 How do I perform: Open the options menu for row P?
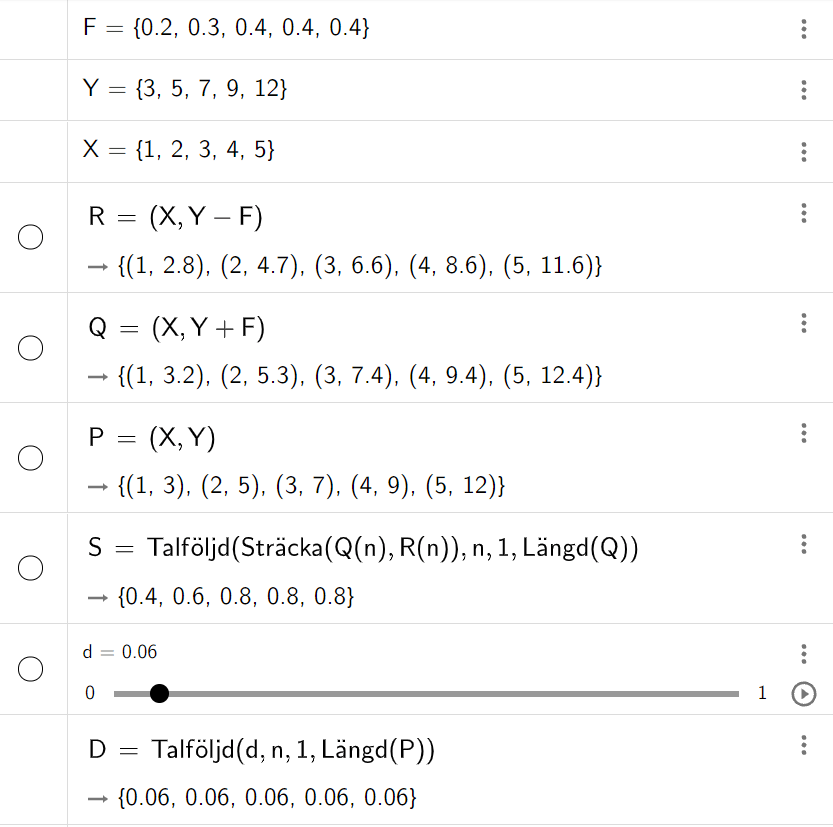tap(804, 433)
